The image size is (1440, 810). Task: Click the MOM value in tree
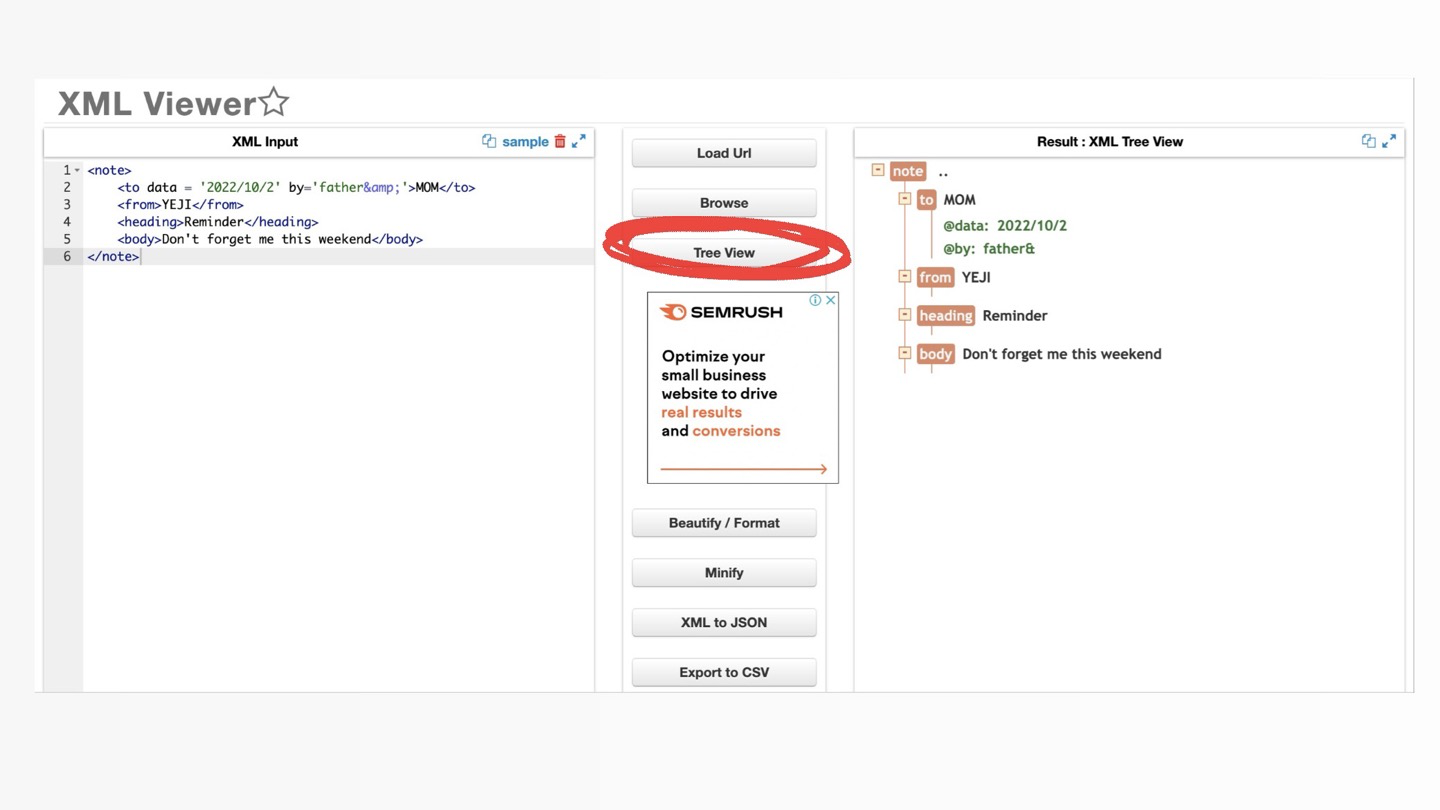pos(960,200)
